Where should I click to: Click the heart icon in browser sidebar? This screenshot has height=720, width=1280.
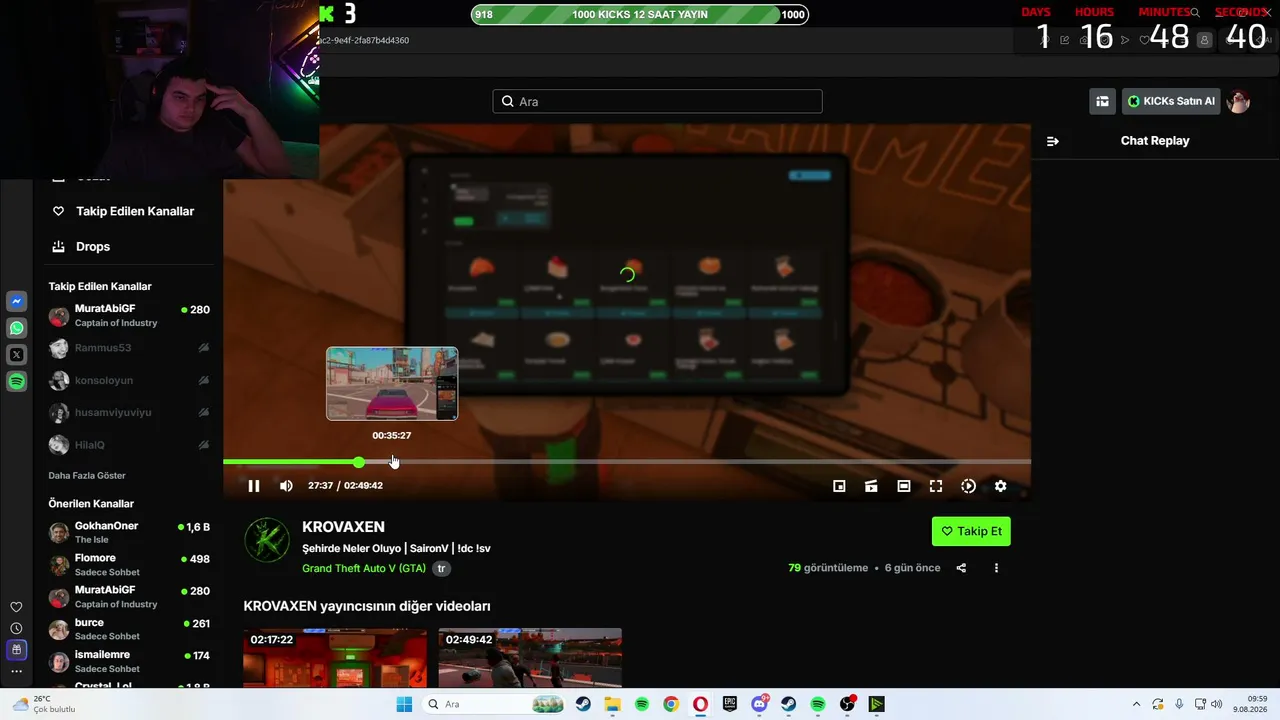tap(16, 607)
